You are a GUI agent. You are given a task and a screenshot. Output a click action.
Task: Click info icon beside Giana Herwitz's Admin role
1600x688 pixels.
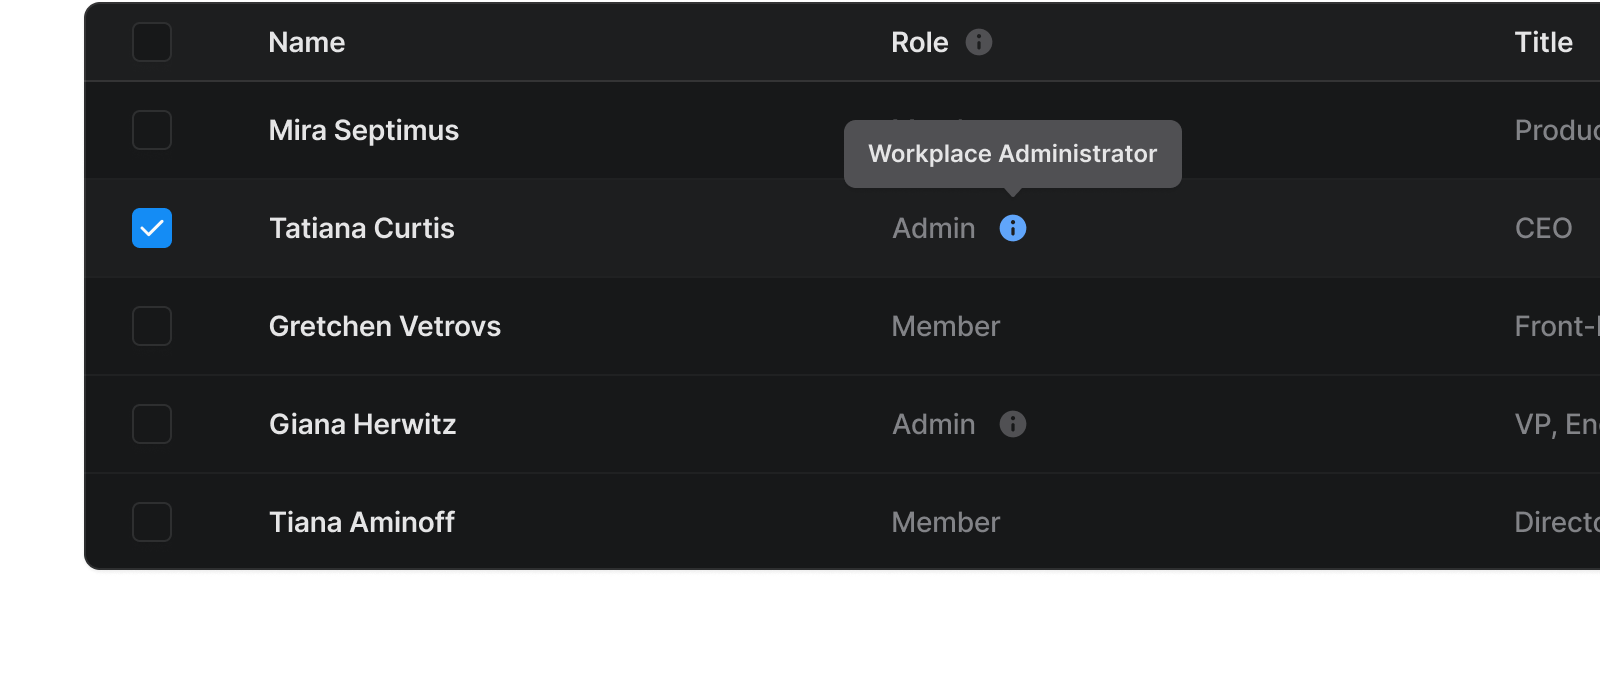tap(1012, 424)
